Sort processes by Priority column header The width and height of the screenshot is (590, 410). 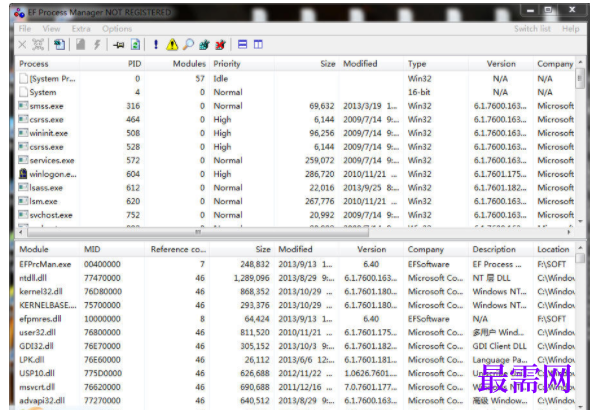coord(242,64)
